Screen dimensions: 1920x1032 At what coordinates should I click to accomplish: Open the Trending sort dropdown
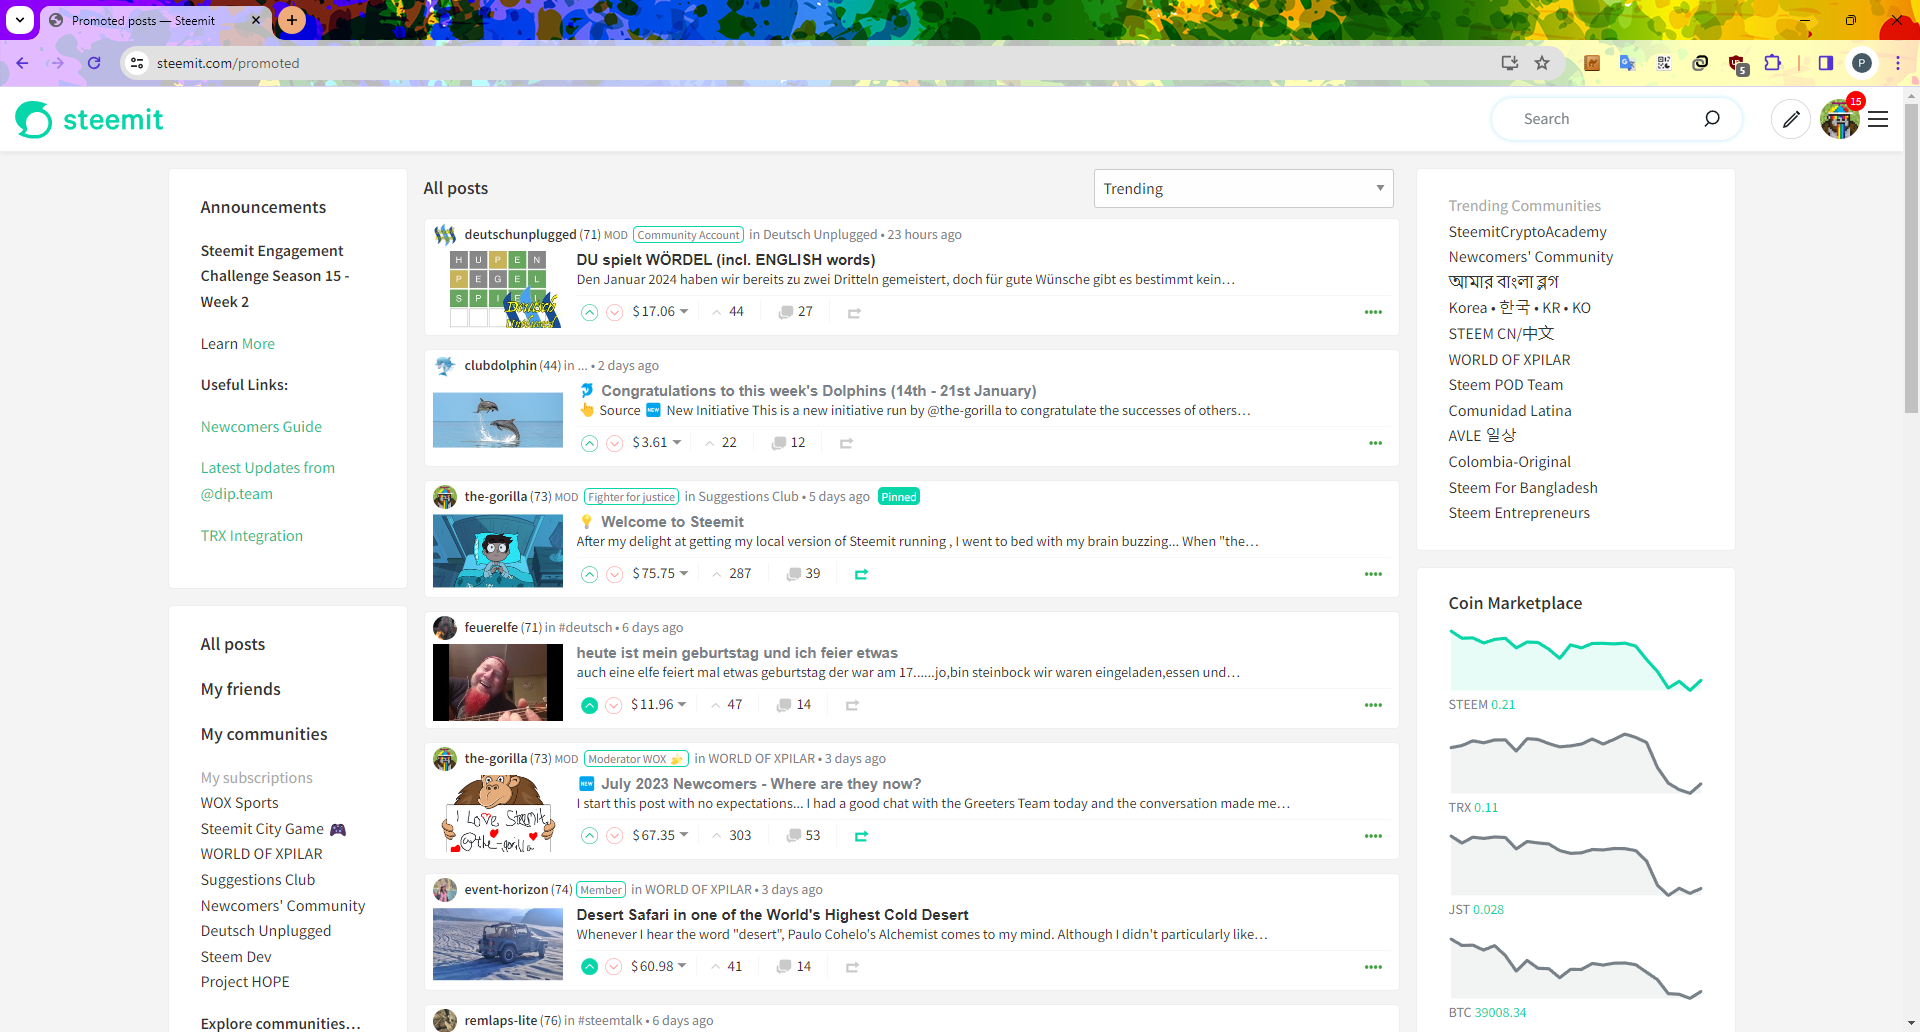pyautogui.click(x=1243, y=189)
